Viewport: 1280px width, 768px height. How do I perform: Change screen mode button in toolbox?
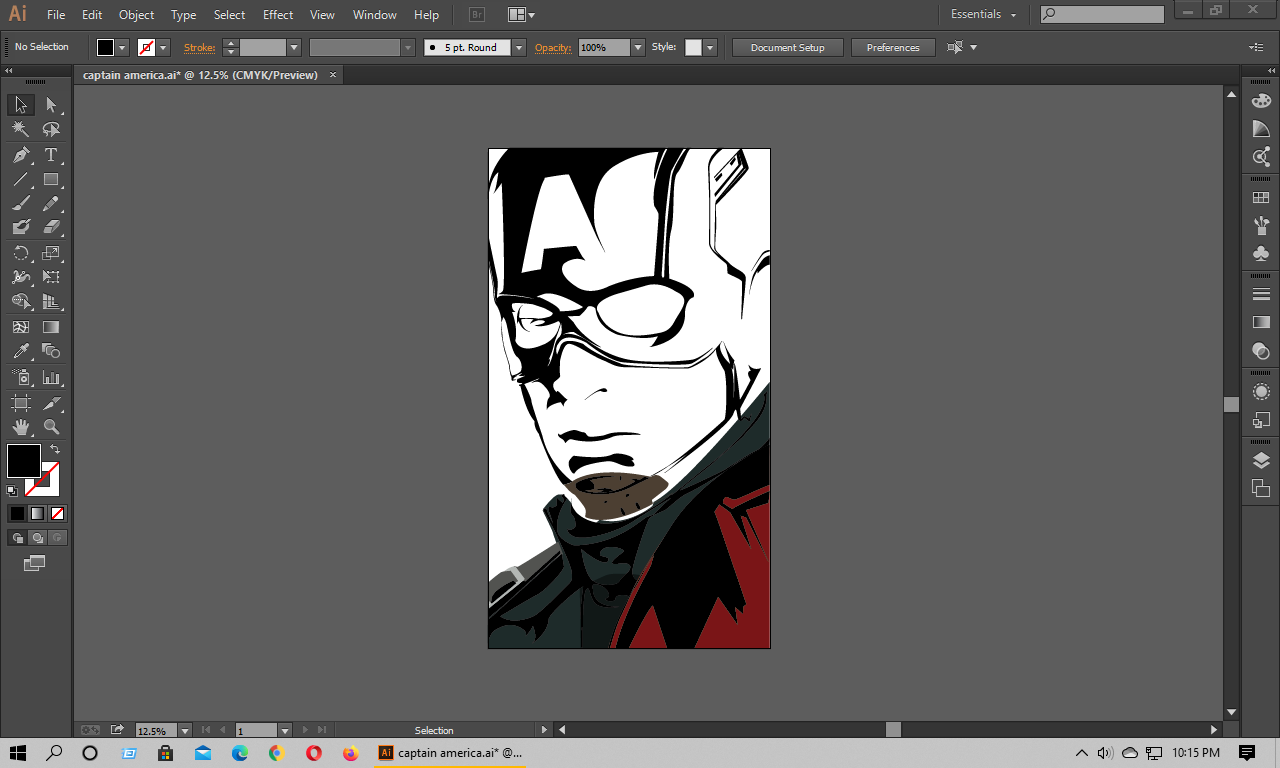click(35, 564)
